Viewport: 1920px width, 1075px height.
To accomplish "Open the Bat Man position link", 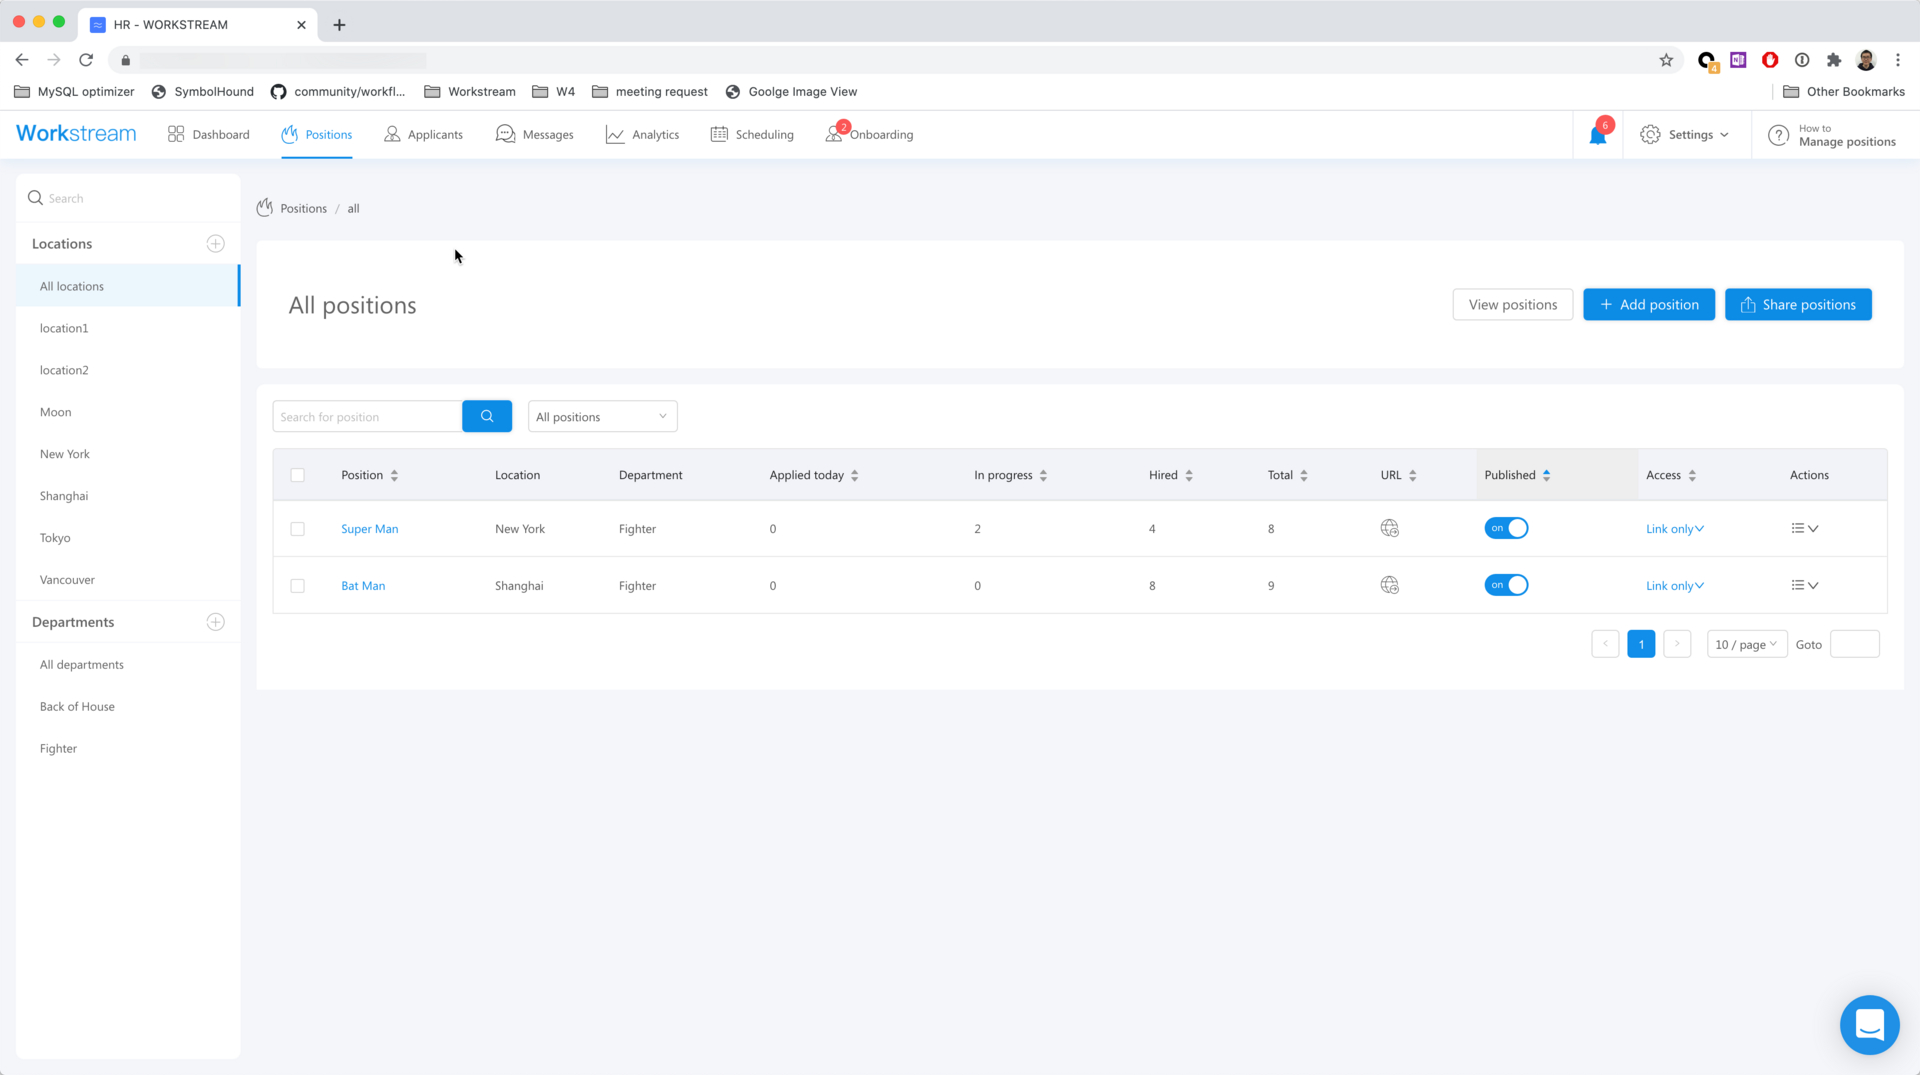I will 363,586.
